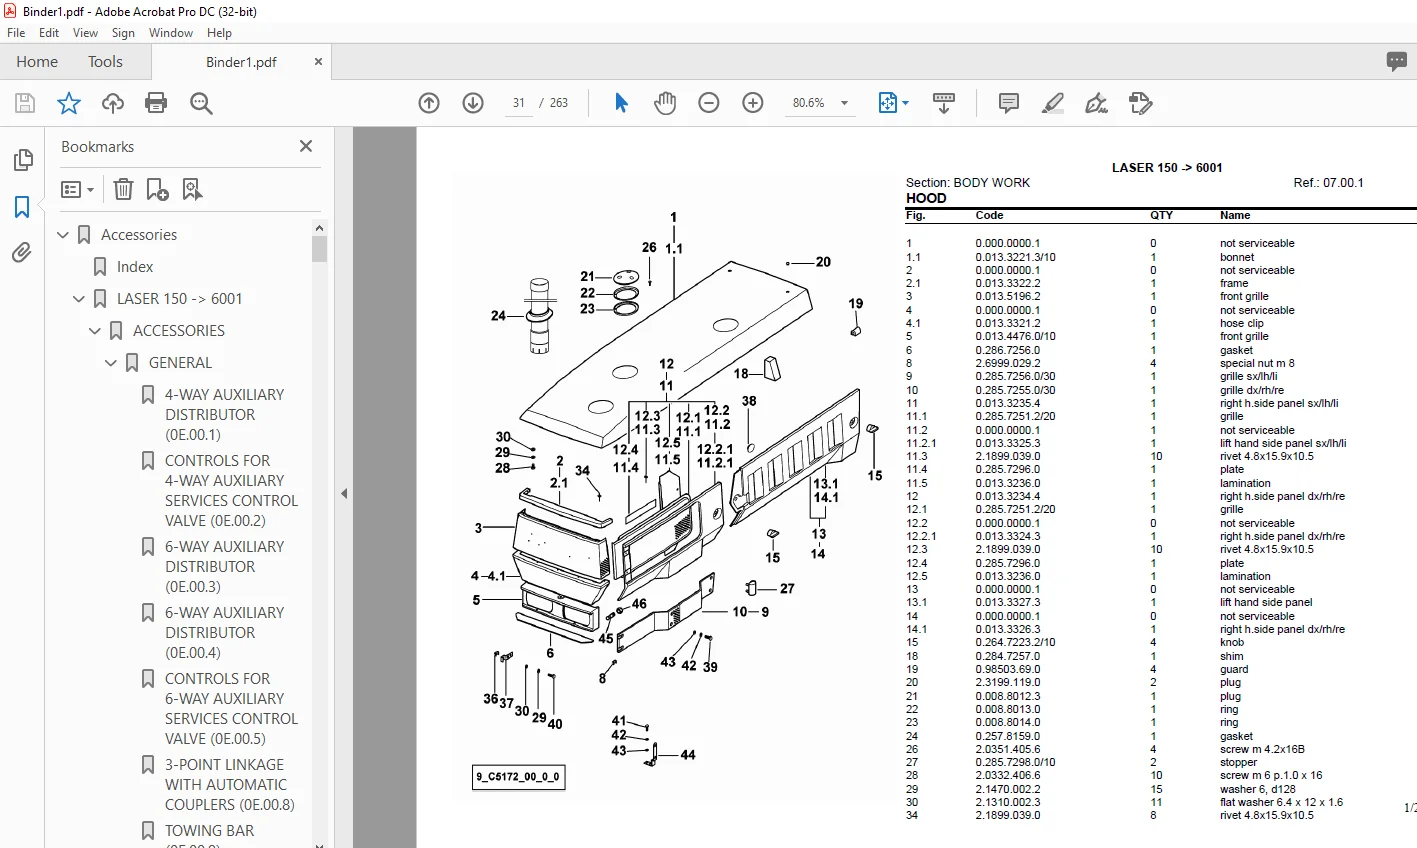Image resolution: width=1417 pixels, height=848 pixels.
Task: Collapse the Accessories bookmark tree
Action: click(63, 235)
